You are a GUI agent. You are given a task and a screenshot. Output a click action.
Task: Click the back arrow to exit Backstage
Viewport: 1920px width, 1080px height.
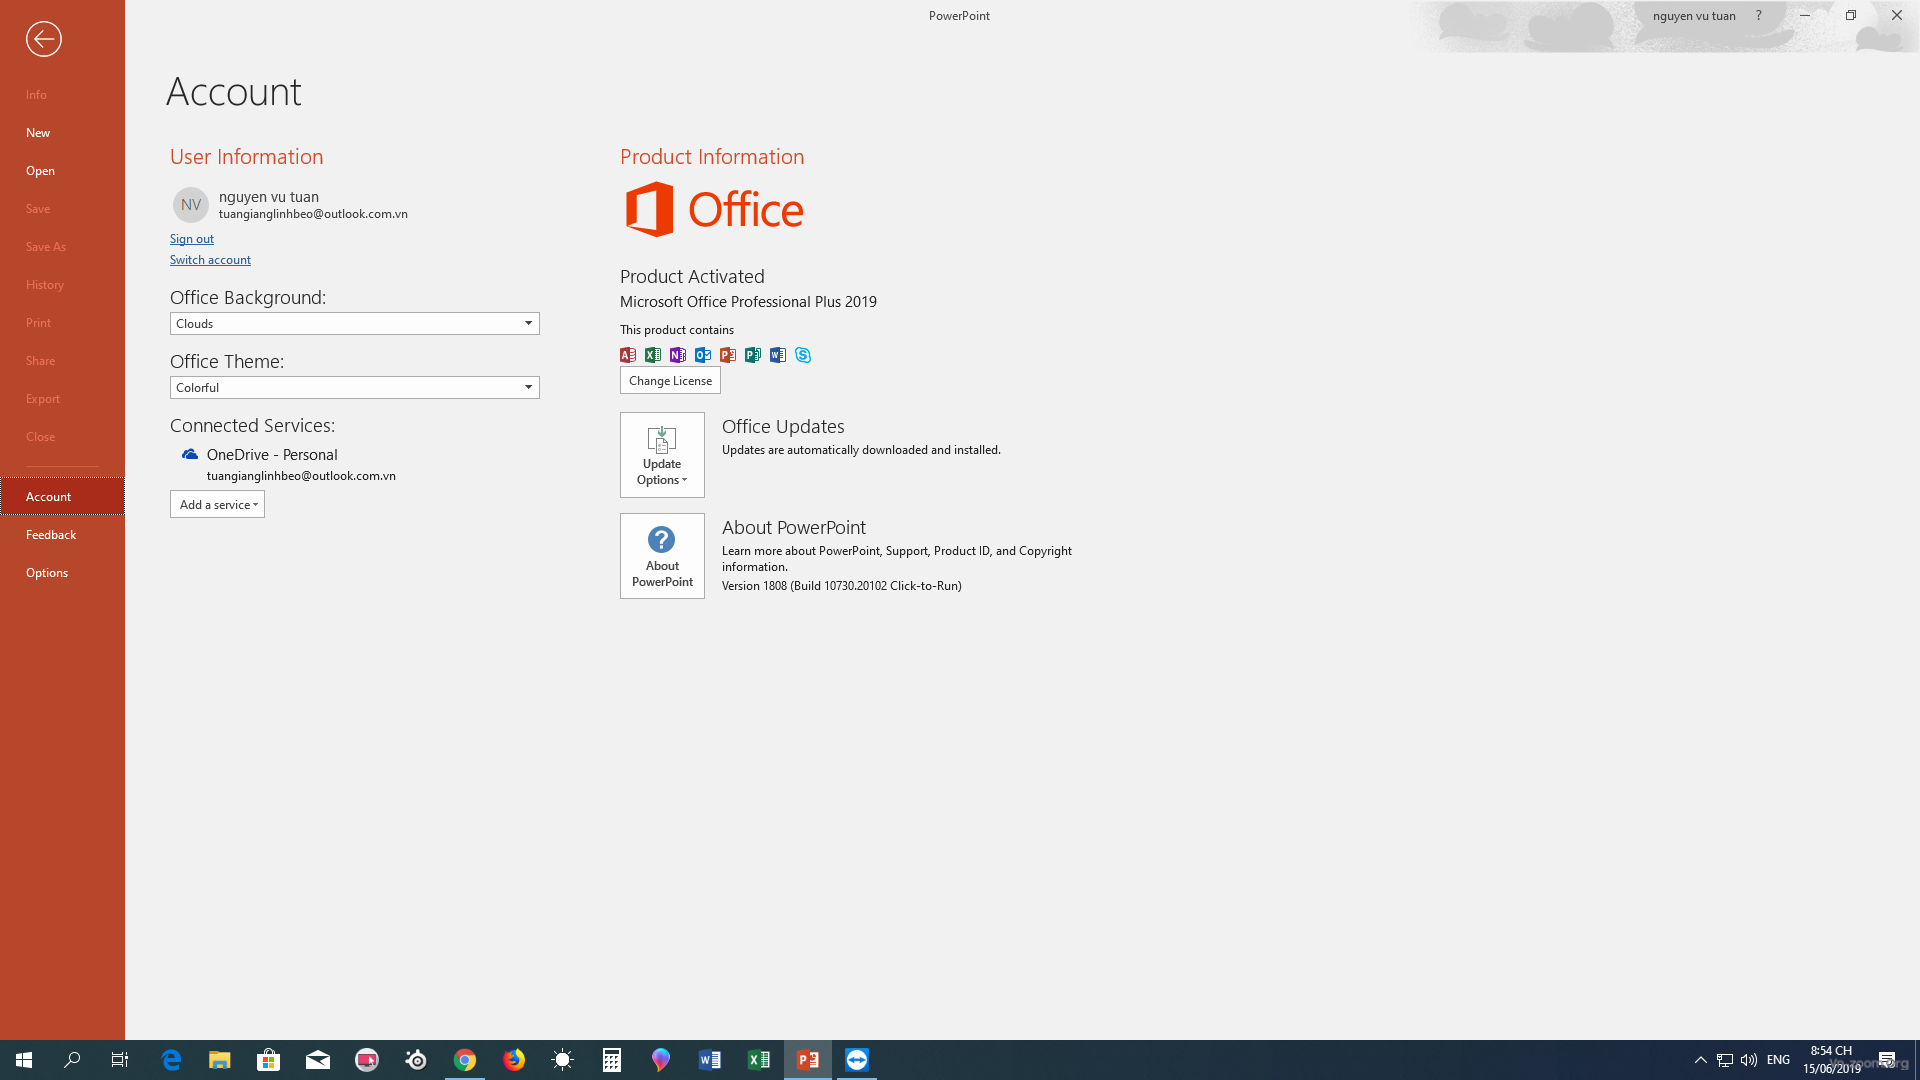click(x=43, y=39)
